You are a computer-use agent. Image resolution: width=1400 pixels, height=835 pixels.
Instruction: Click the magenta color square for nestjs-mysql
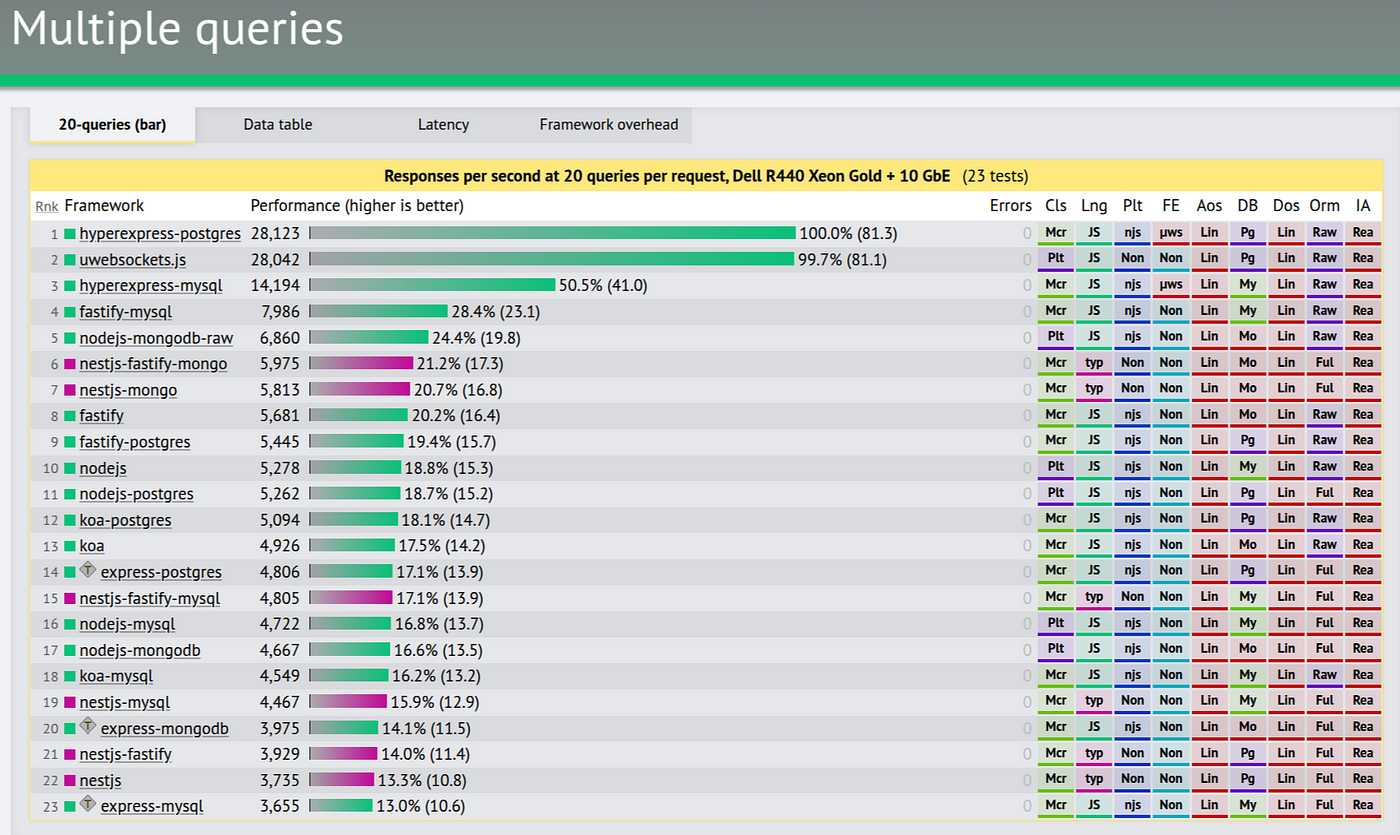(70, 701)
